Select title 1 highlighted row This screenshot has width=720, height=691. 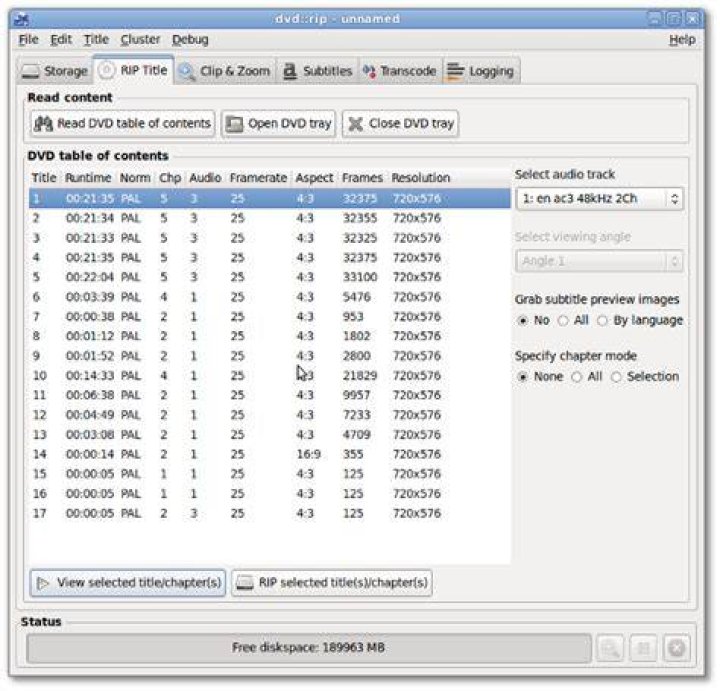click(270, 199)
